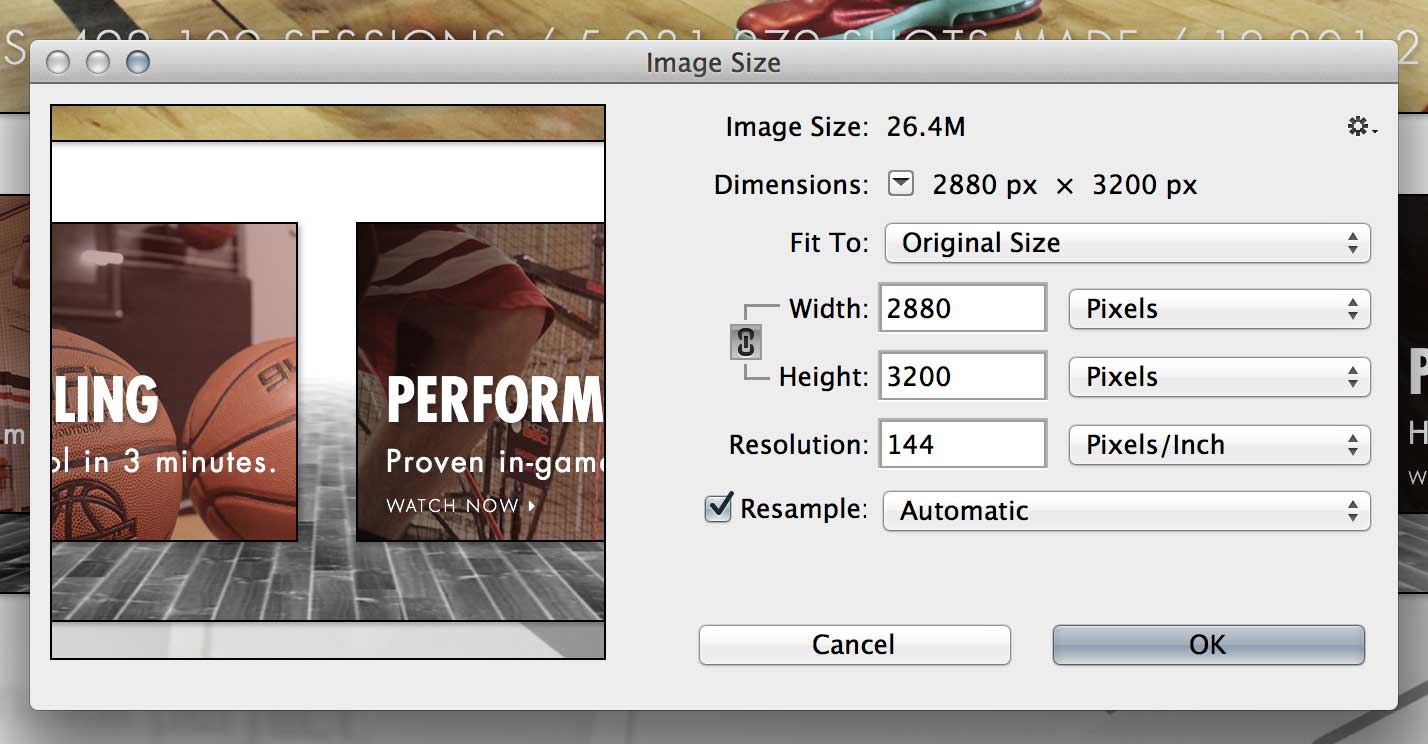Open the Height units Pixels dropdown
This screenshot has height=744, width=1428.
tap(1219, 377)
